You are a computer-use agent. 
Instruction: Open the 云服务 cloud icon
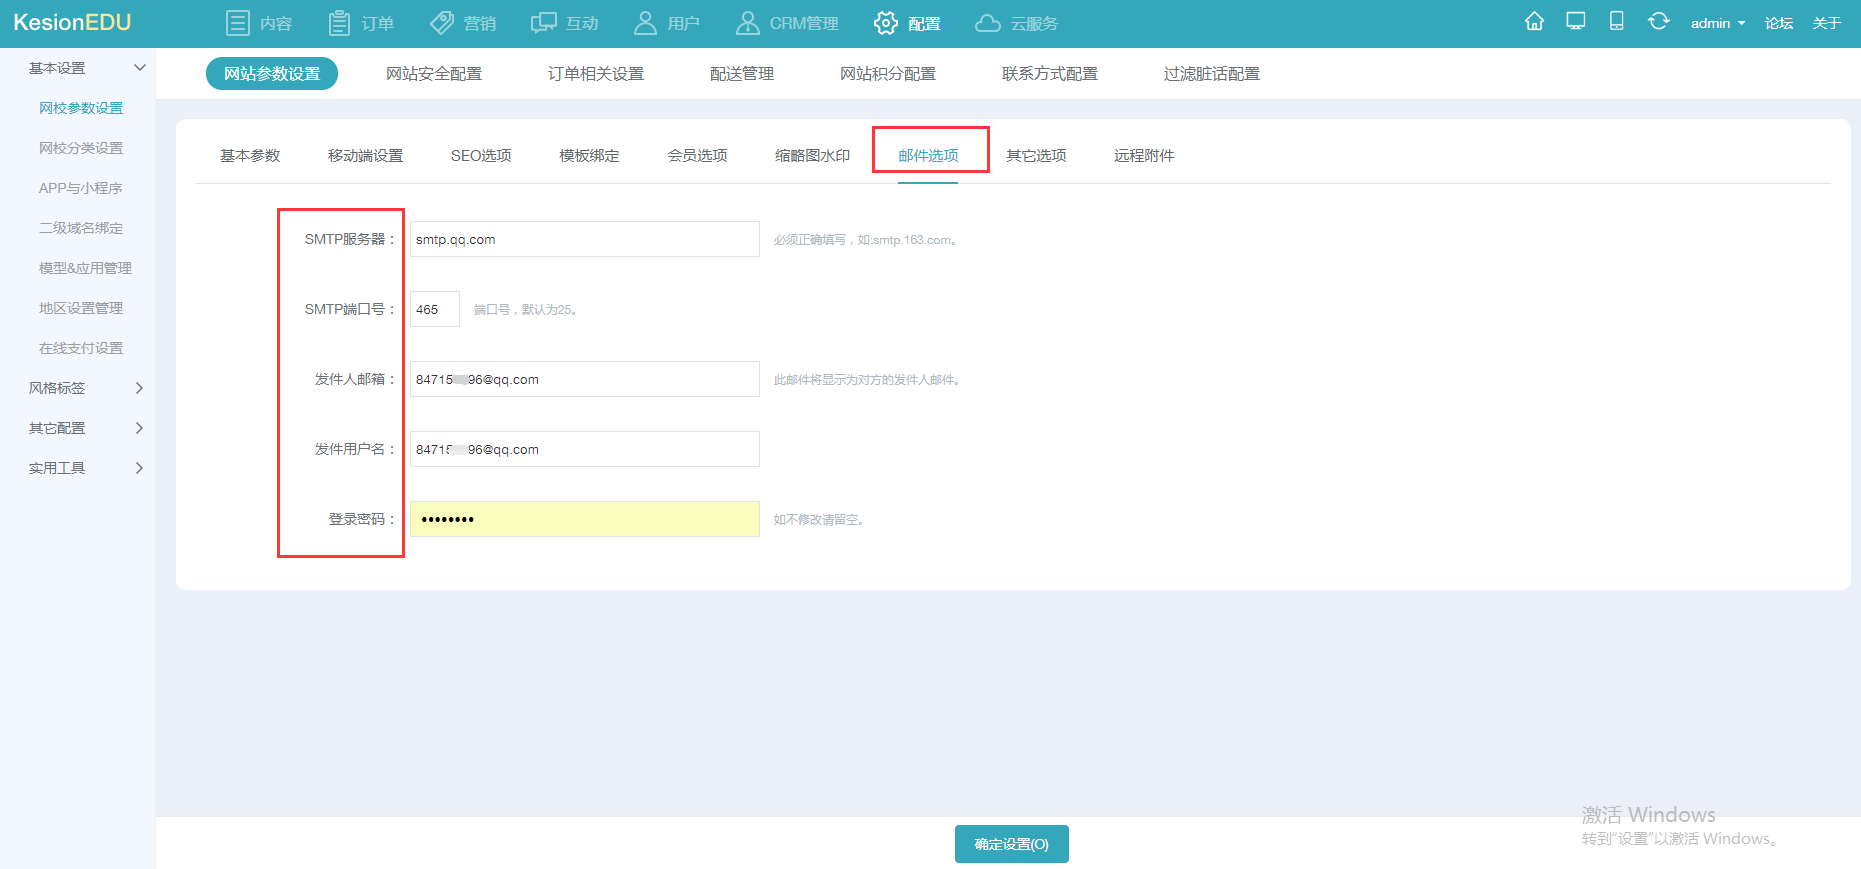tap(988, 23)
